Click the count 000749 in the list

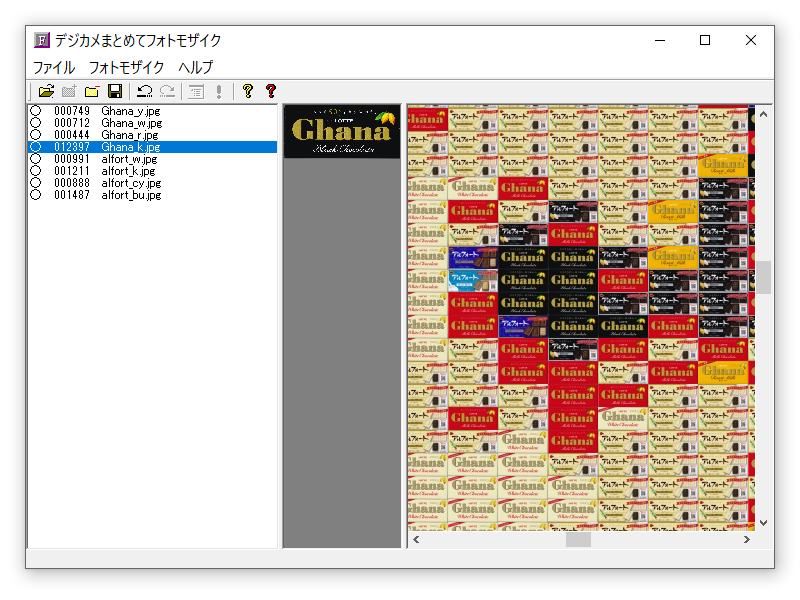[72, 111]
